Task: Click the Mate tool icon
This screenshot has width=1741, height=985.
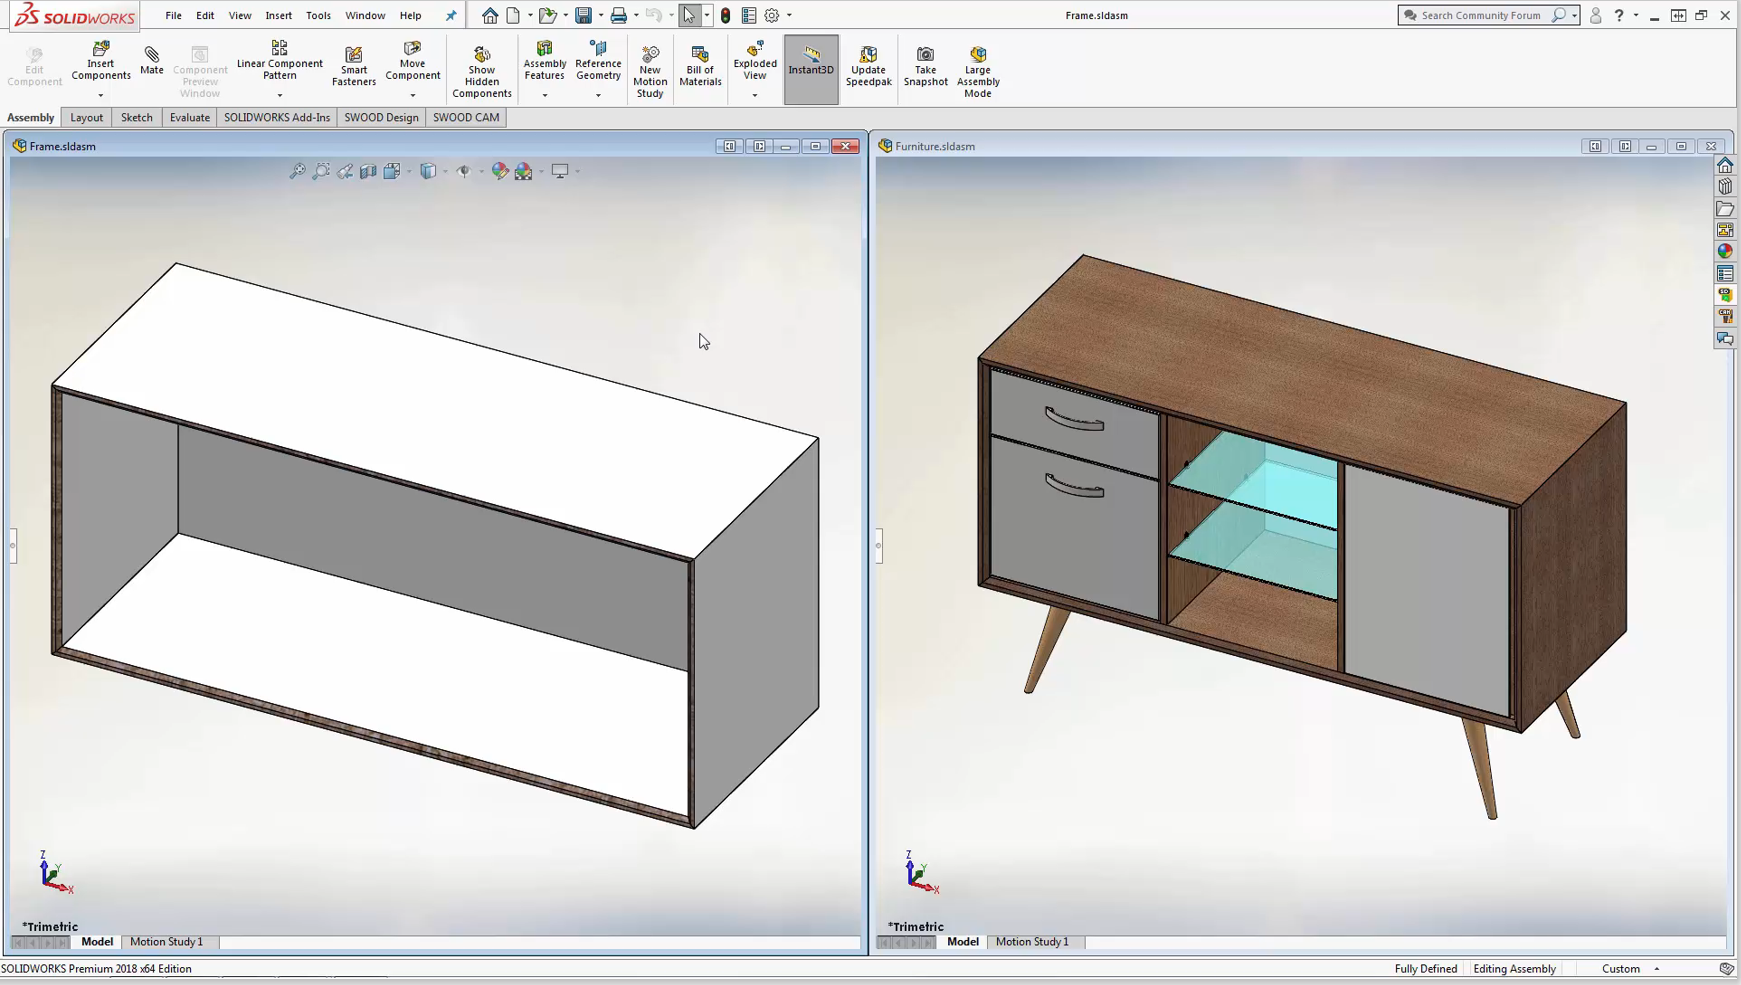Action: [152, 60]
